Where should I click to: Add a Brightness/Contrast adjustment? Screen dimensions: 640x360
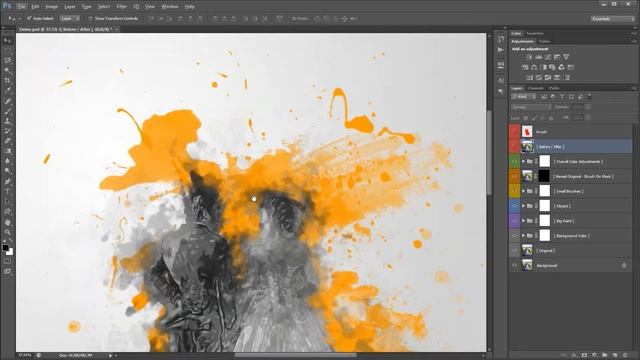pos(530,57)
